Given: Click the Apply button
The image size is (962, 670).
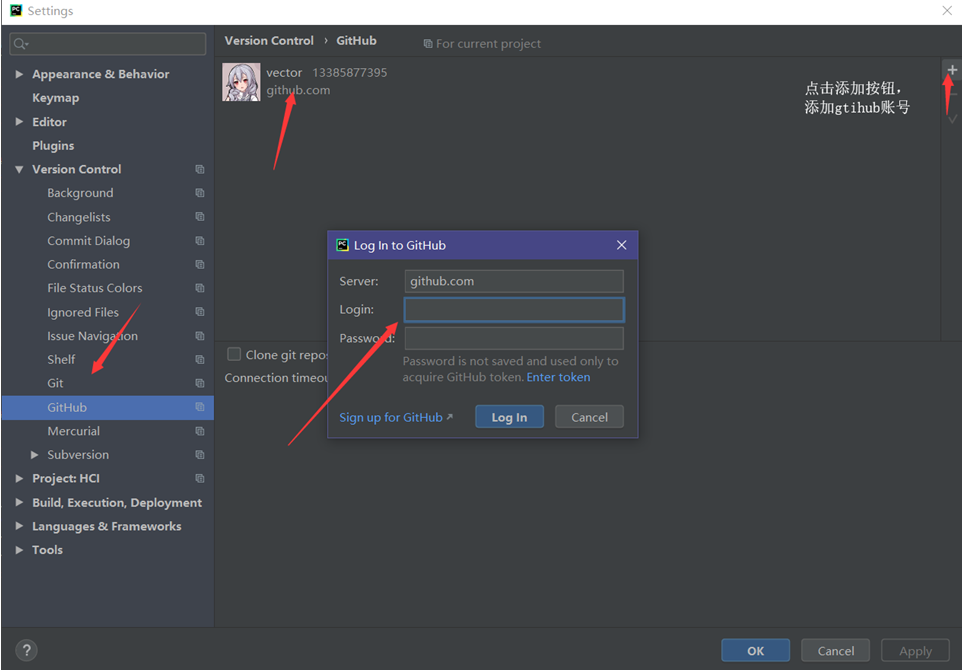Looking at the screenshot, I should 915,650.
